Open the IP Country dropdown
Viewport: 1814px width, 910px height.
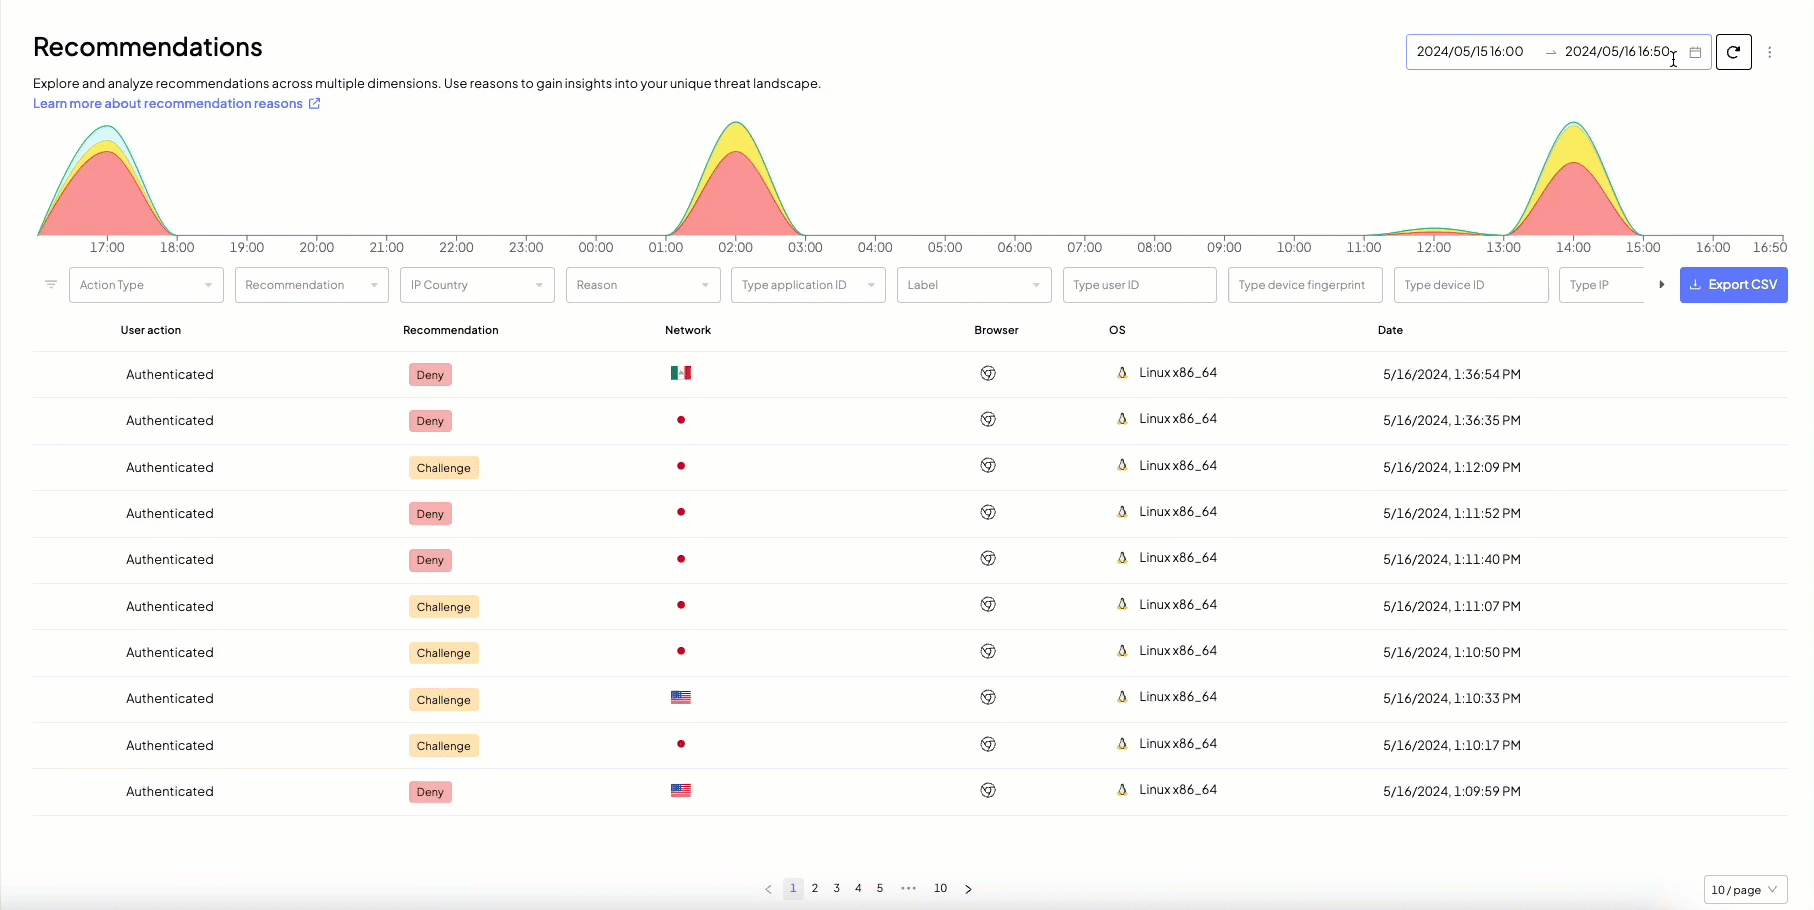point(476,285)
